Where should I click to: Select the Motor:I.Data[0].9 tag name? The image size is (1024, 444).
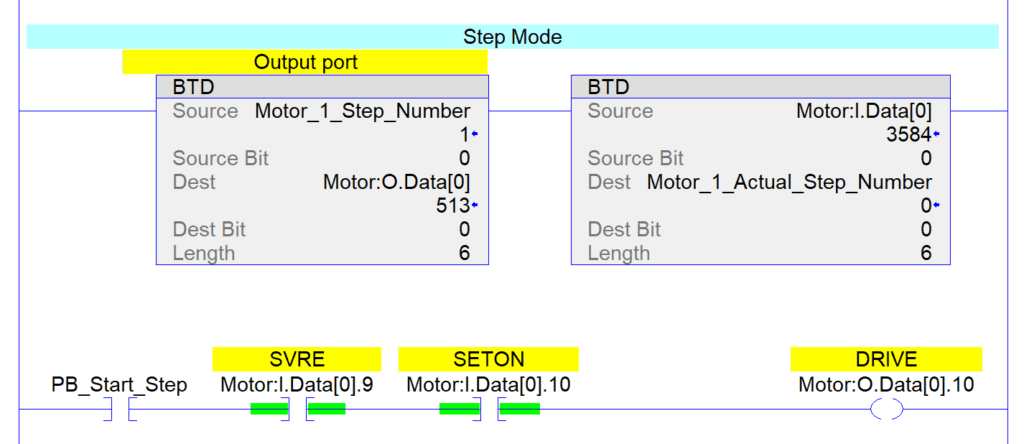pyautogui.click(x=297, y=385)
